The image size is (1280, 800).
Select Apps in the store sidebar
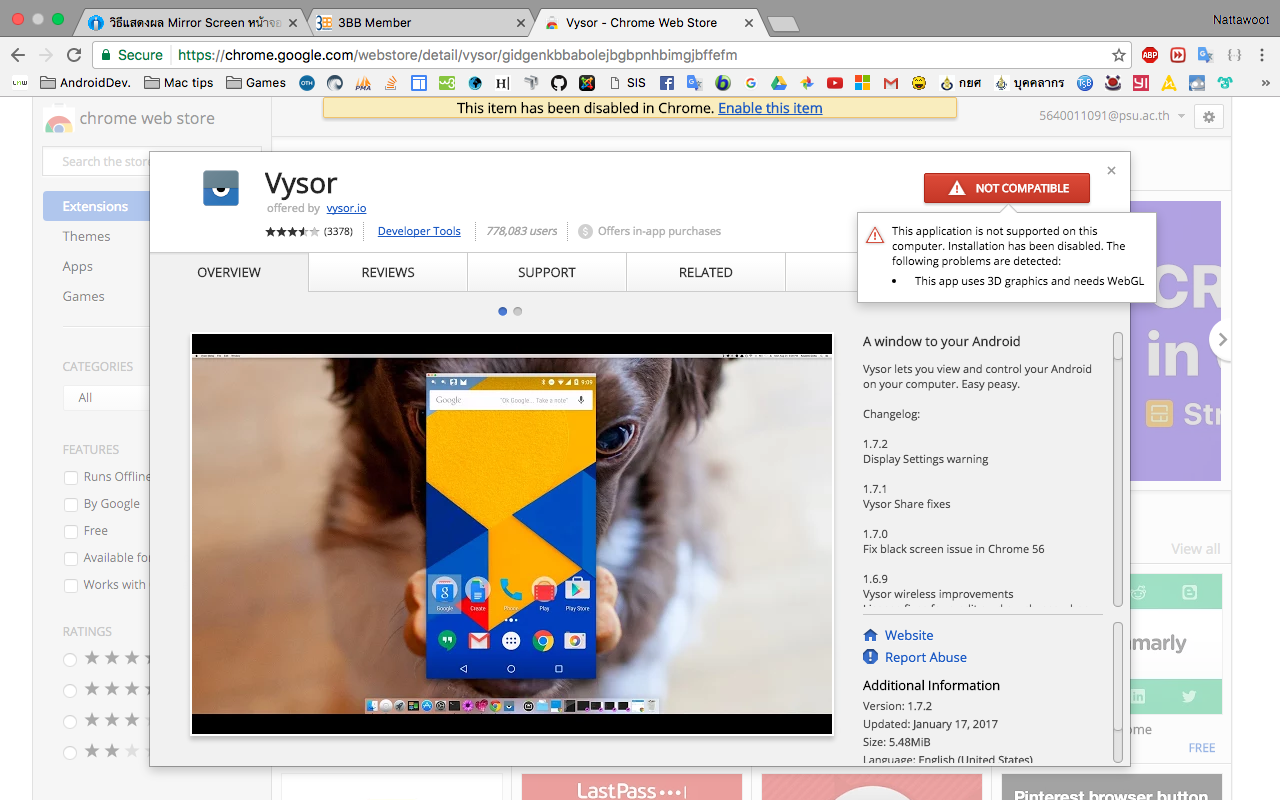pyautogui.click(x=77, y=266)
